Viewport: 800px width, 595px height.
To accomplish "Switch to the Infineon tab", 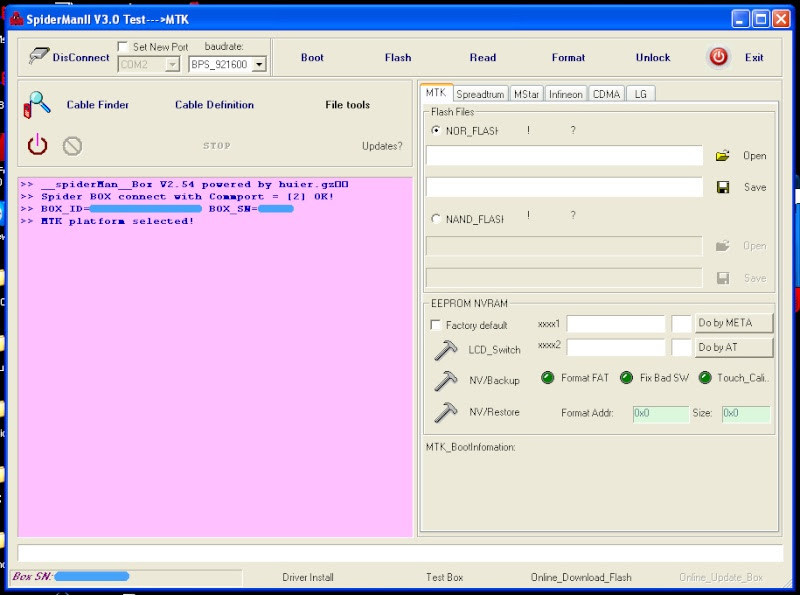I will pyautogui.click(x=565, y=94).
